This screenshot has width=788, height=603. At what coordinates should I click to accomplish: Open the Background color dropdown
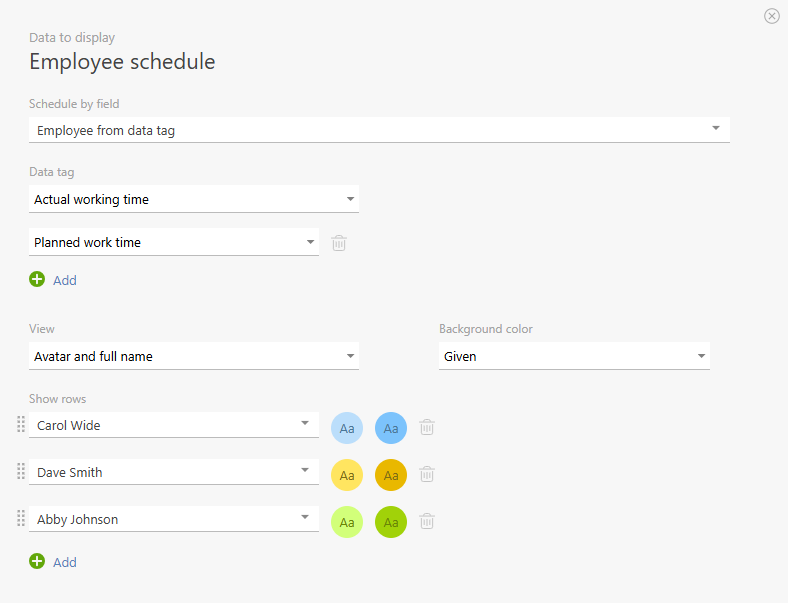pos(574,356)
